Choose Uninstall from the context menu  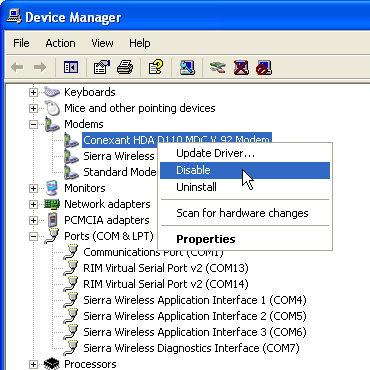click(x=245, y=187)
